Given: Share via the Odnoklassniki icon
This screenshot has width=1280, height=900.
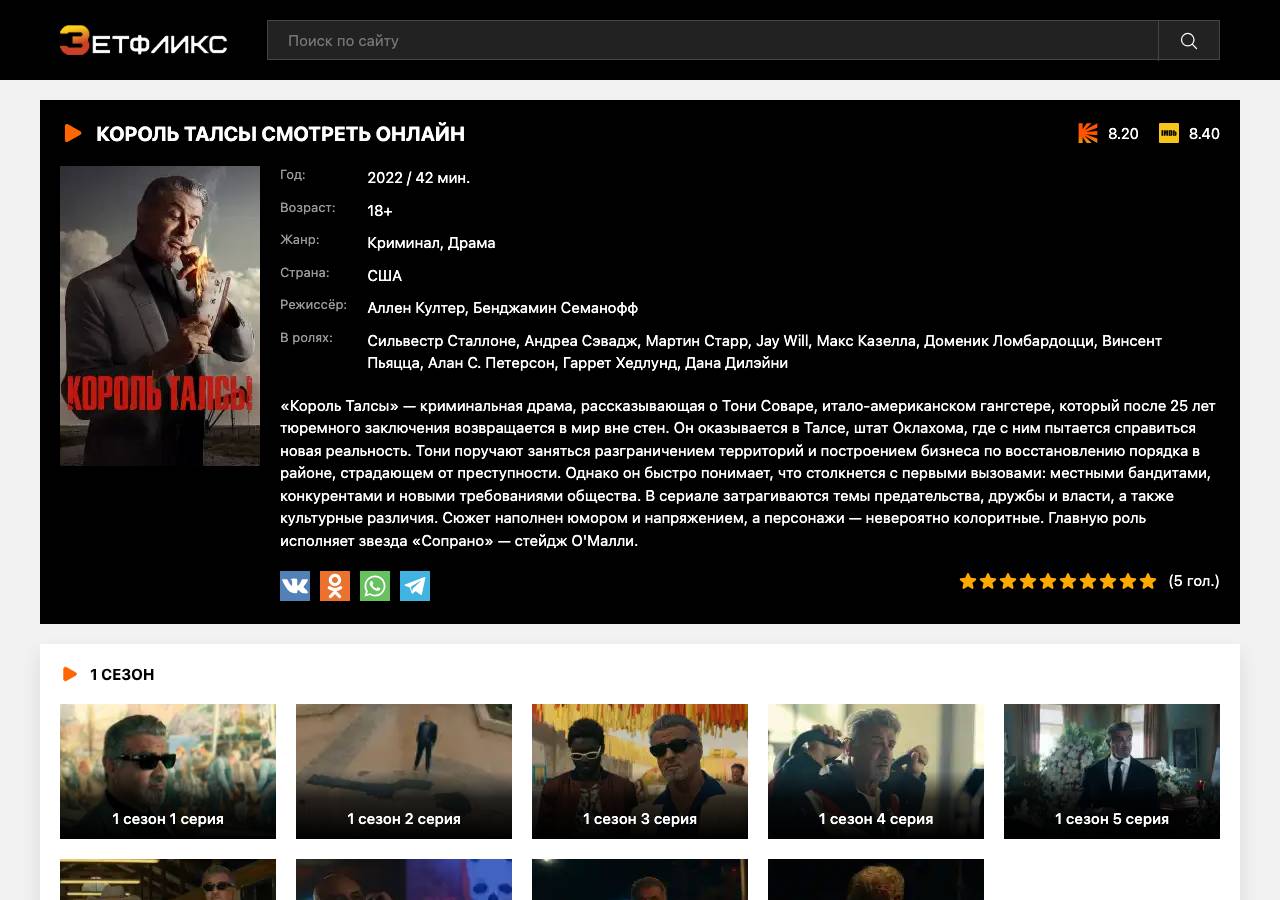Looking at the screenshot, I should [x=335, y=586].
